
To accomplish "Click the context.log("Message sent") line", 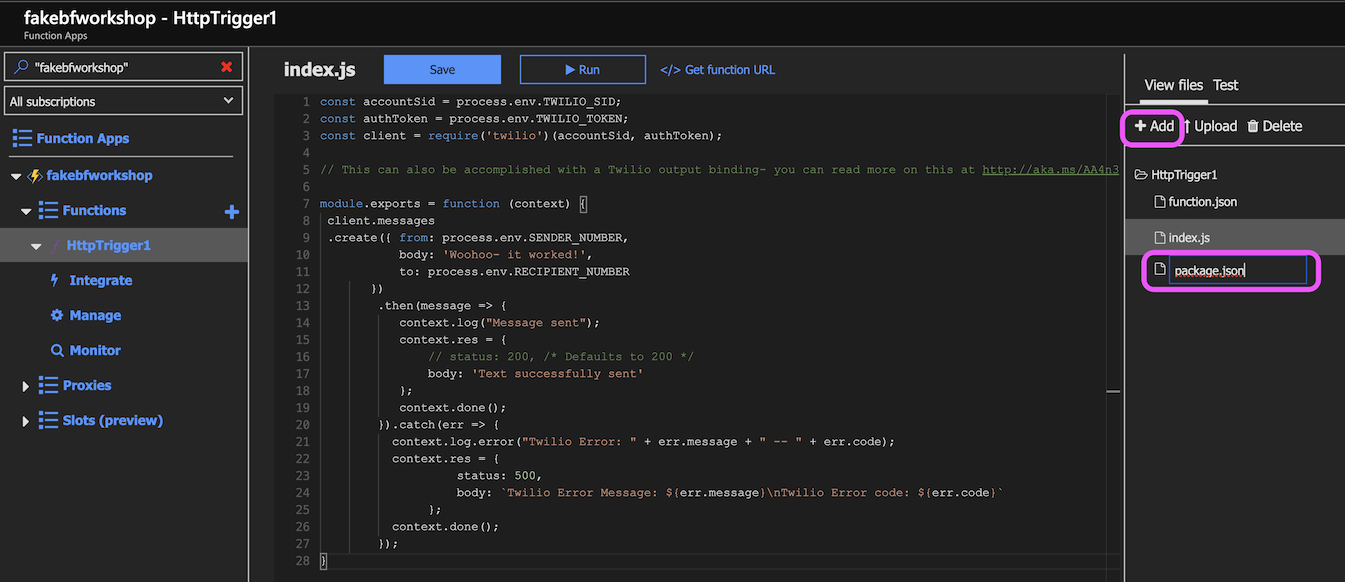I will [x=499, y=322].
